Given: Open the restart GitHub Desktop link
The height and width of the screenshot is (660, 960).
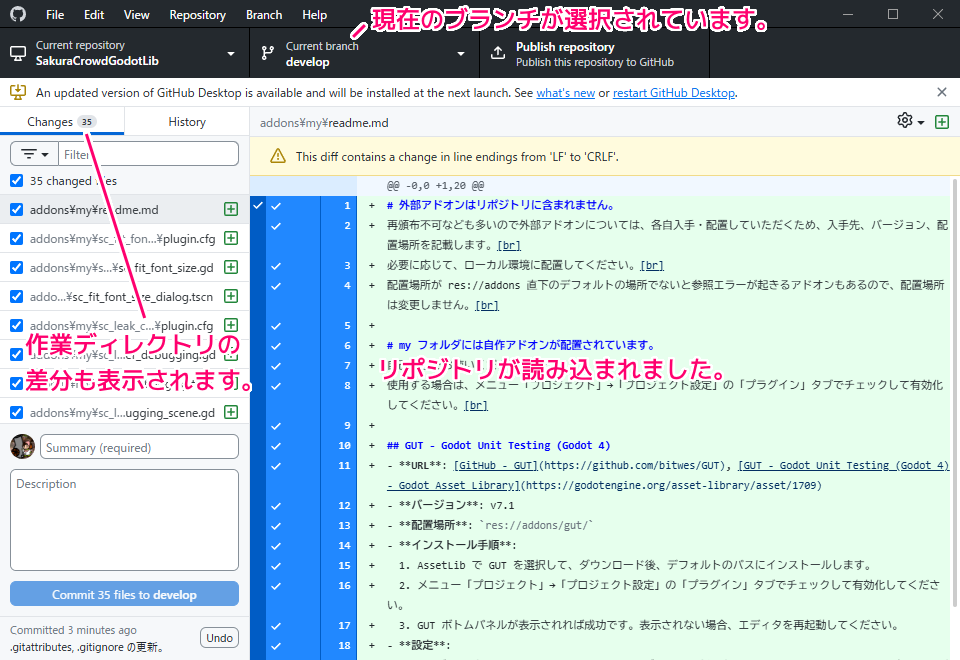Looking at the screenshot, I should (673, 93).
